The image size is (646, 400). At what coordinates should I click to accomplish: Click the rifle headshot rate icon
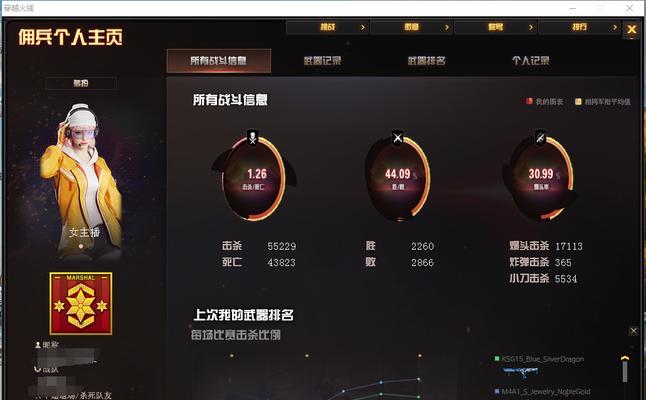click(540, 137)
